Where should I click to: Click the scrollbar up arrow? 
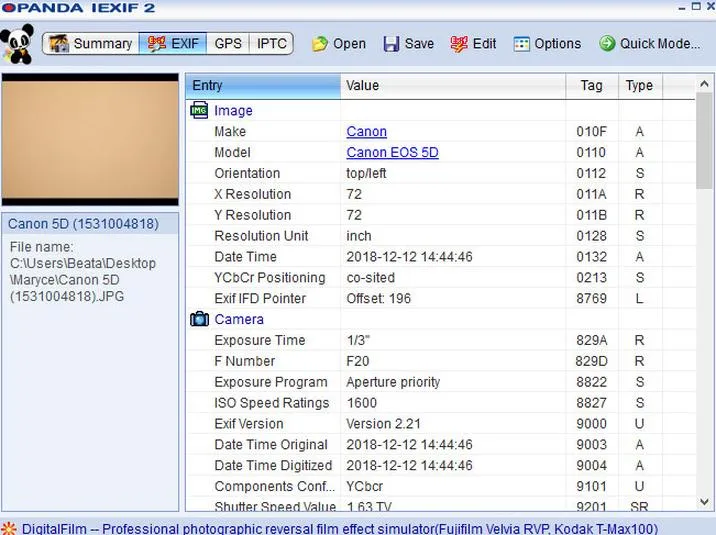(x=704, y=84)
